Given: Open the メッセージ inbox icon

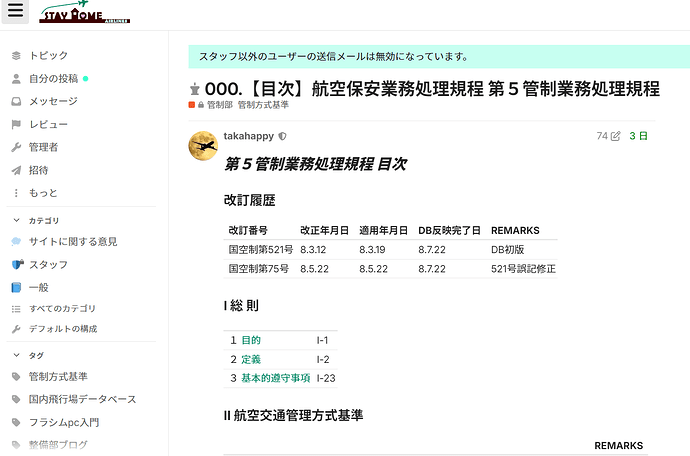Looking at the screenshot, I should pyautogui.click(x=16, y=102).
